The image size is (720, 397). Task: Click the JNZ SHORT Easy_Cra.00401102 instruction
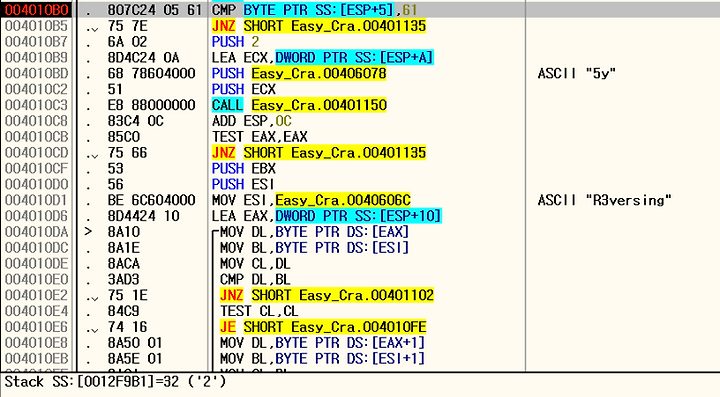(326, 295)
